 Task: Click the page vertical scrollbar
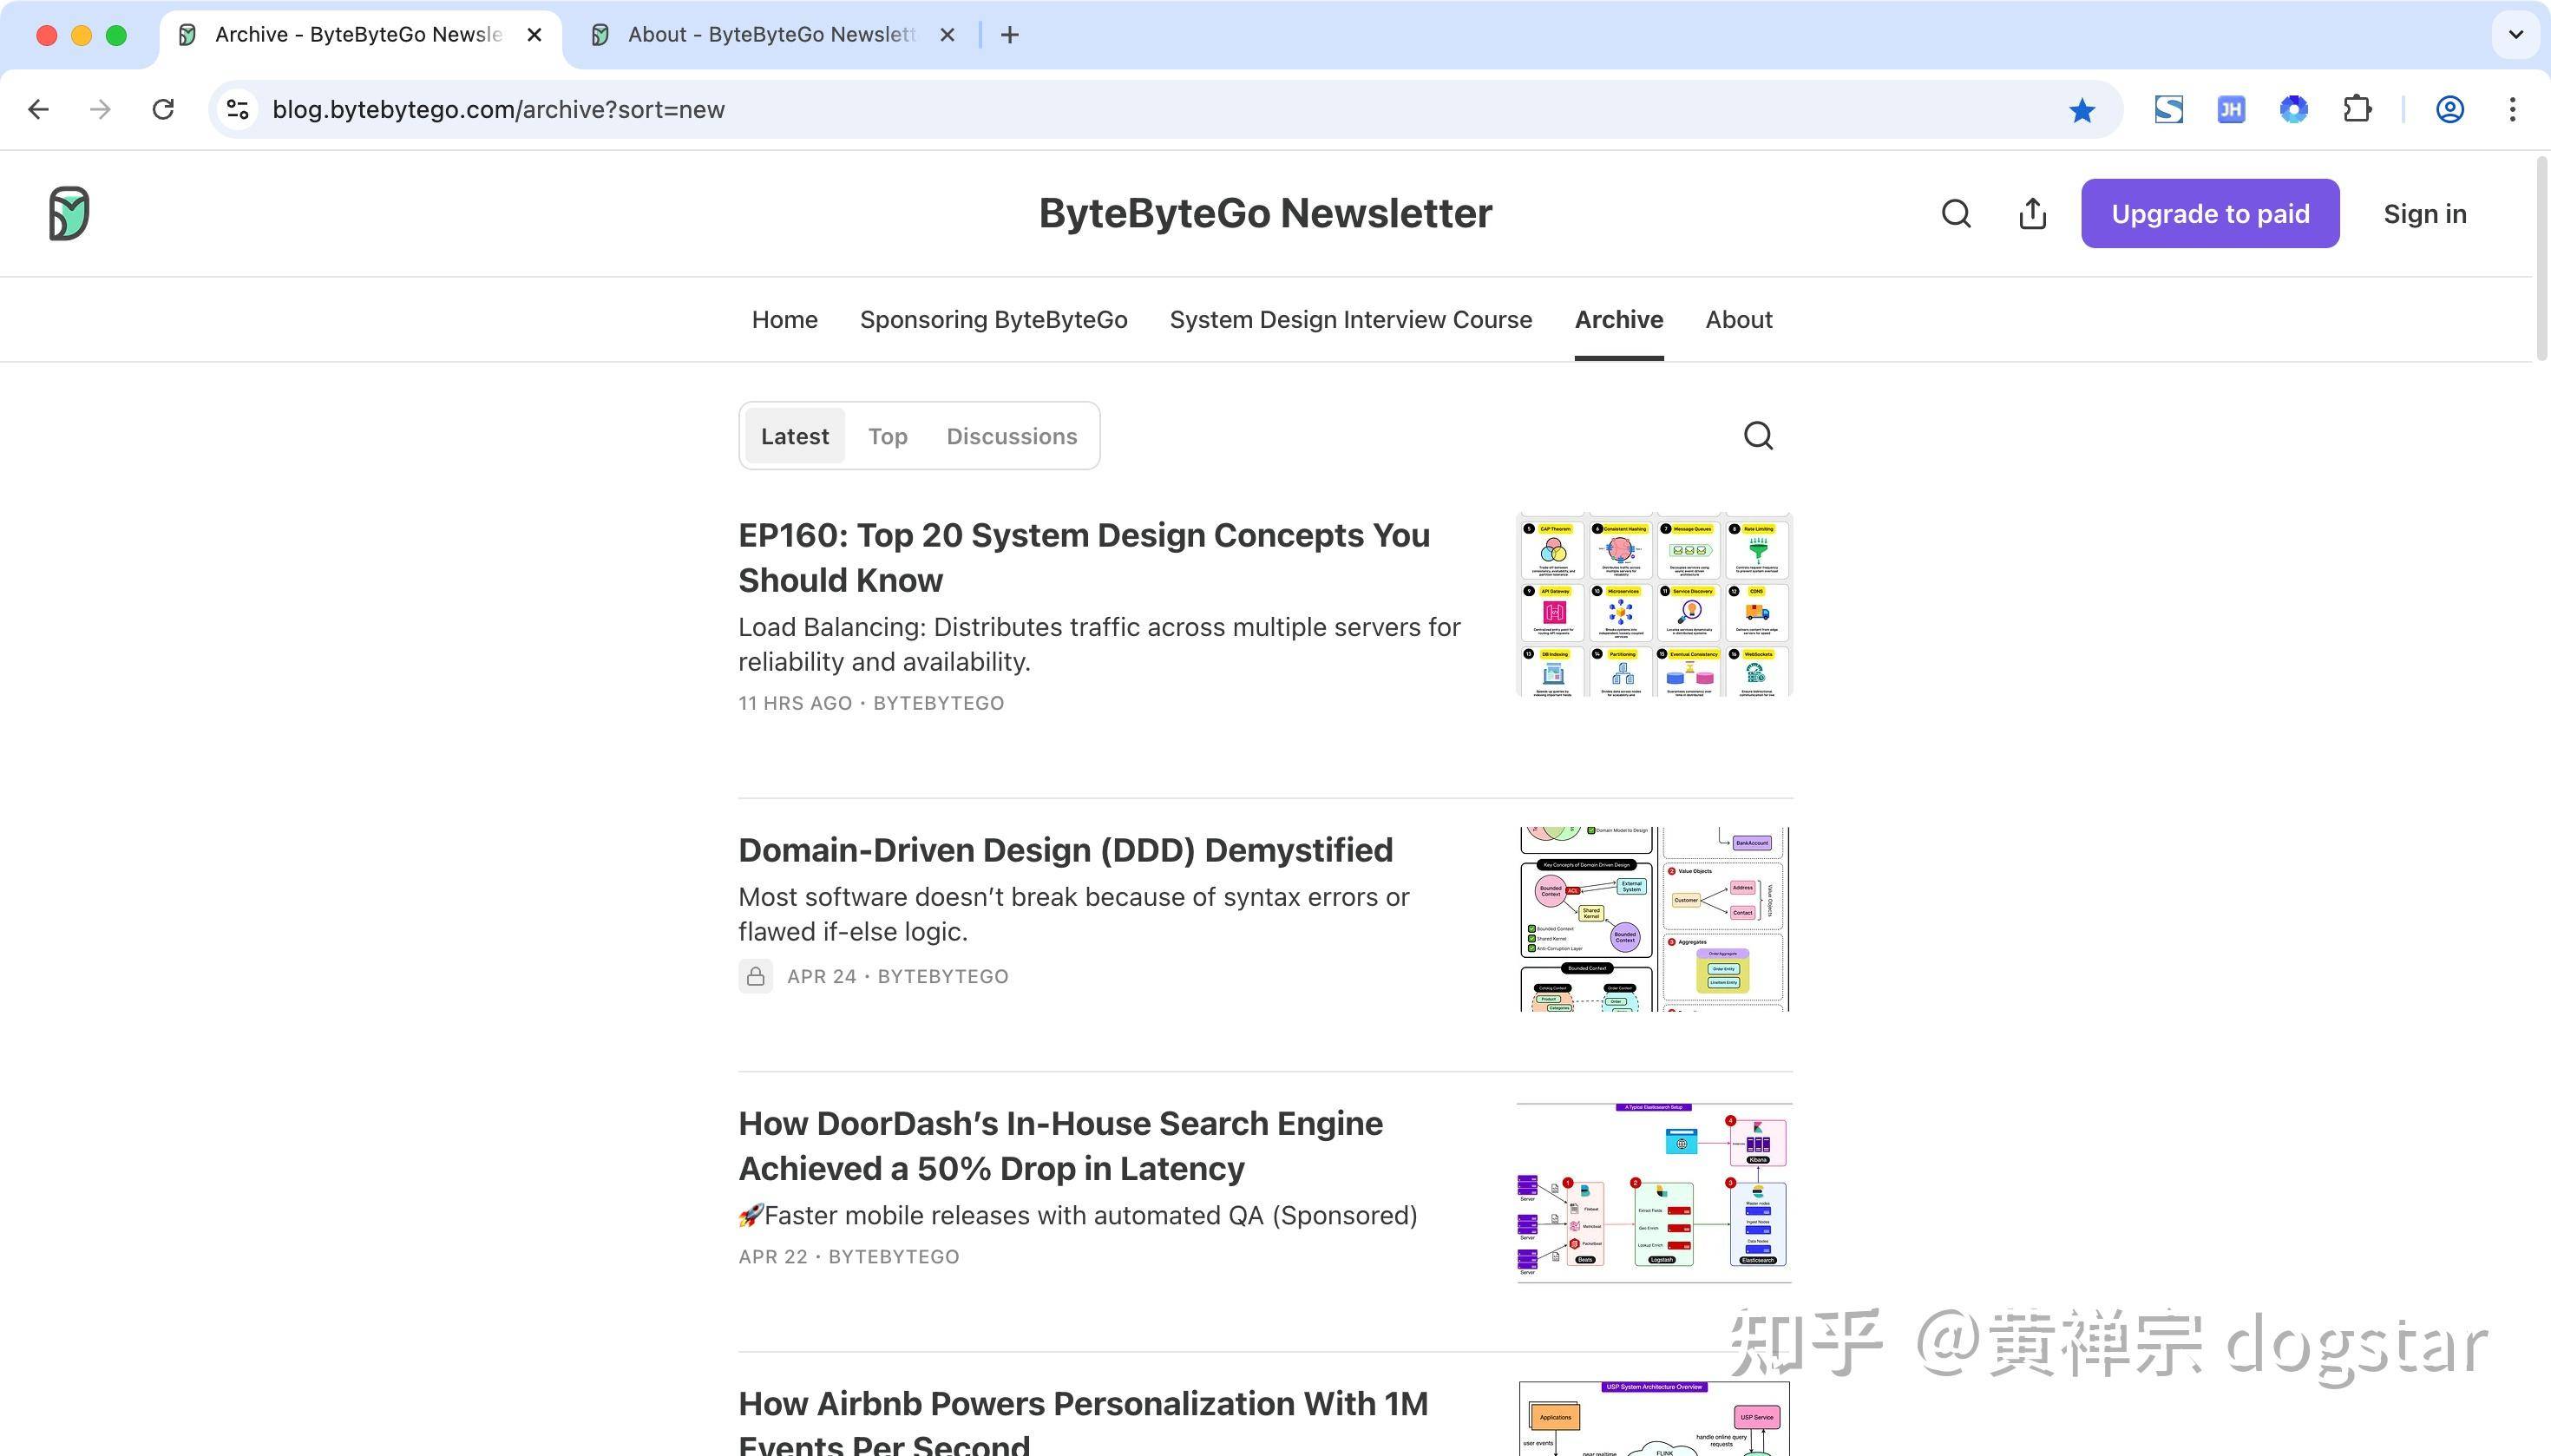point(2541,258)
